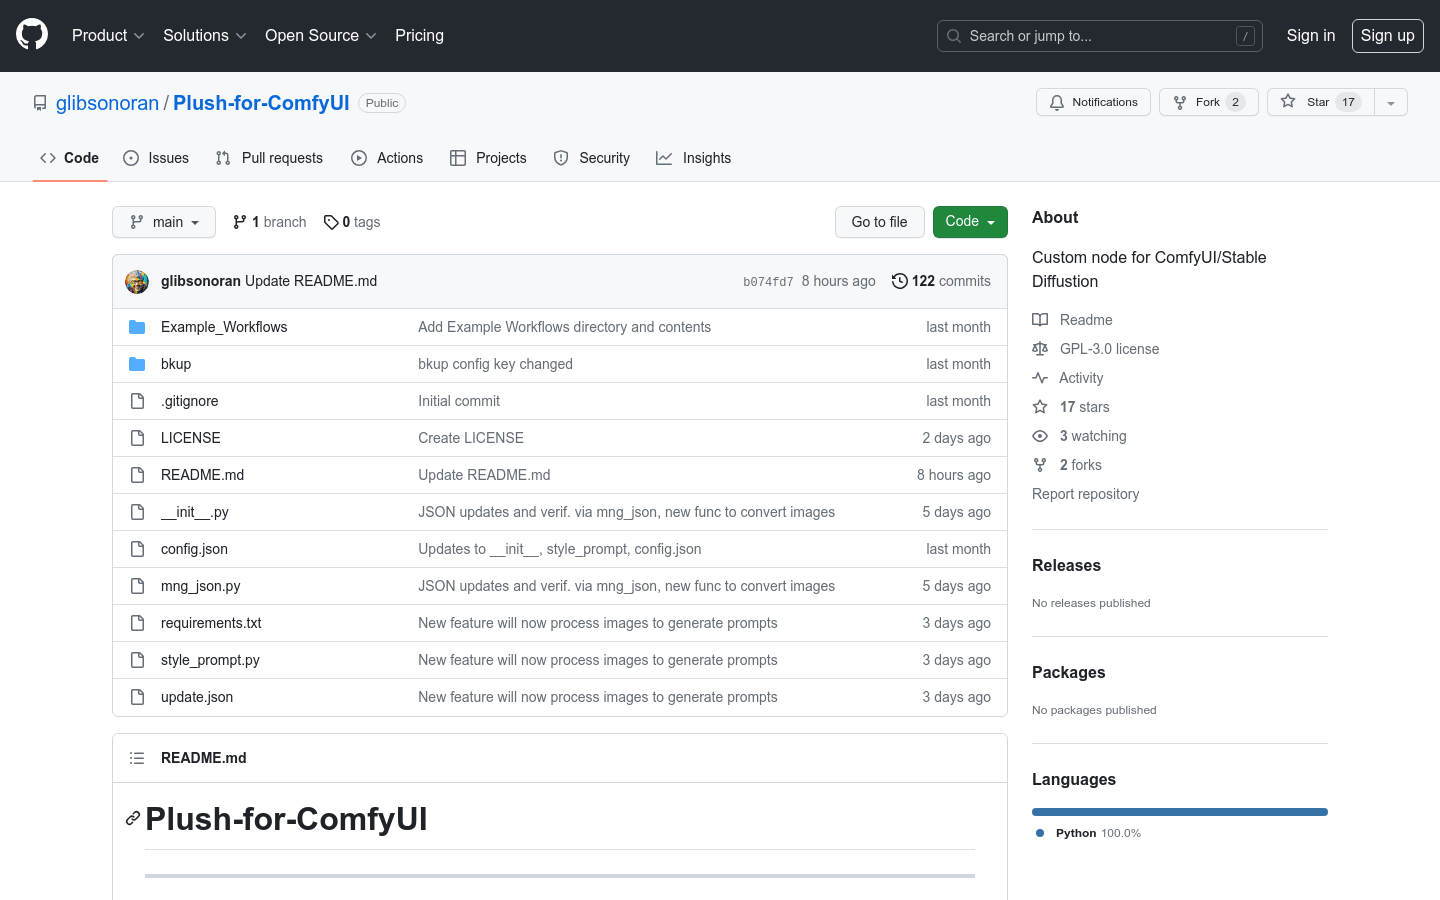Select the Code tab
Screen dimensions: 1440x900
point(69,158)
